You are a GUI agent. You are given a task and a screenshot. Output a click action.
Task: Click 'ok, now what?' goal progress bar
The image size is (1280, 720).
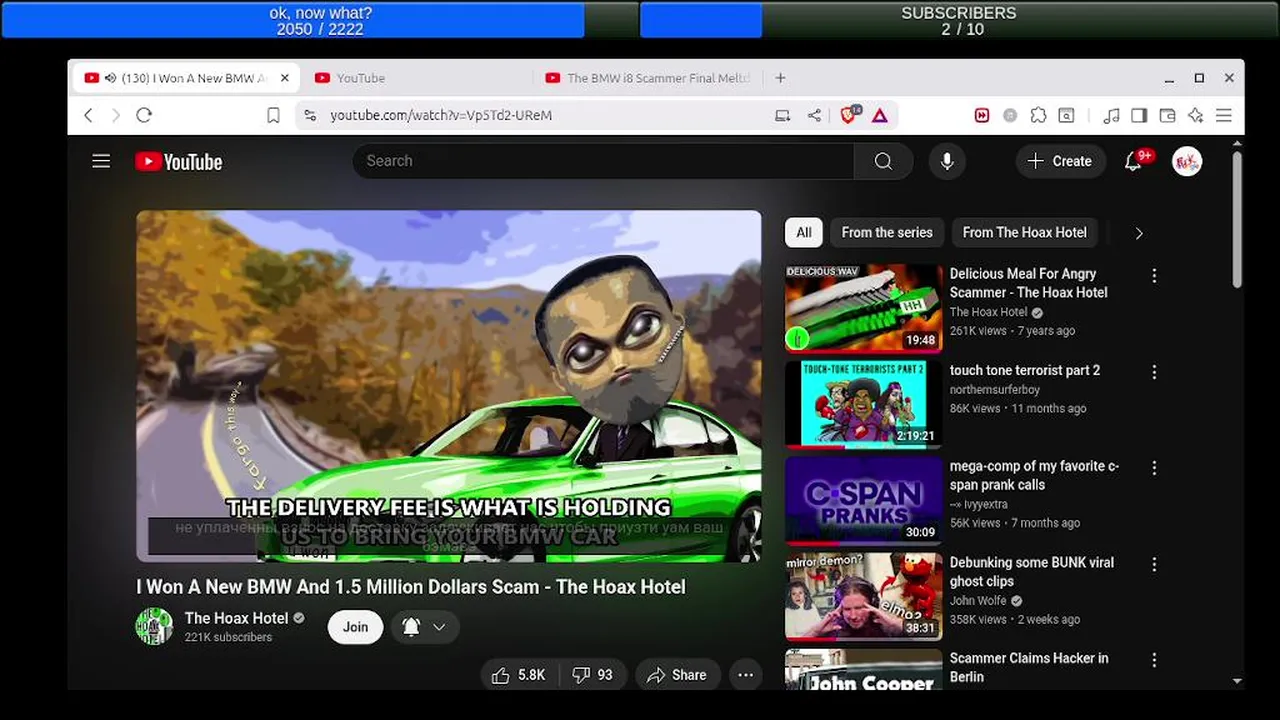[320, 20]
